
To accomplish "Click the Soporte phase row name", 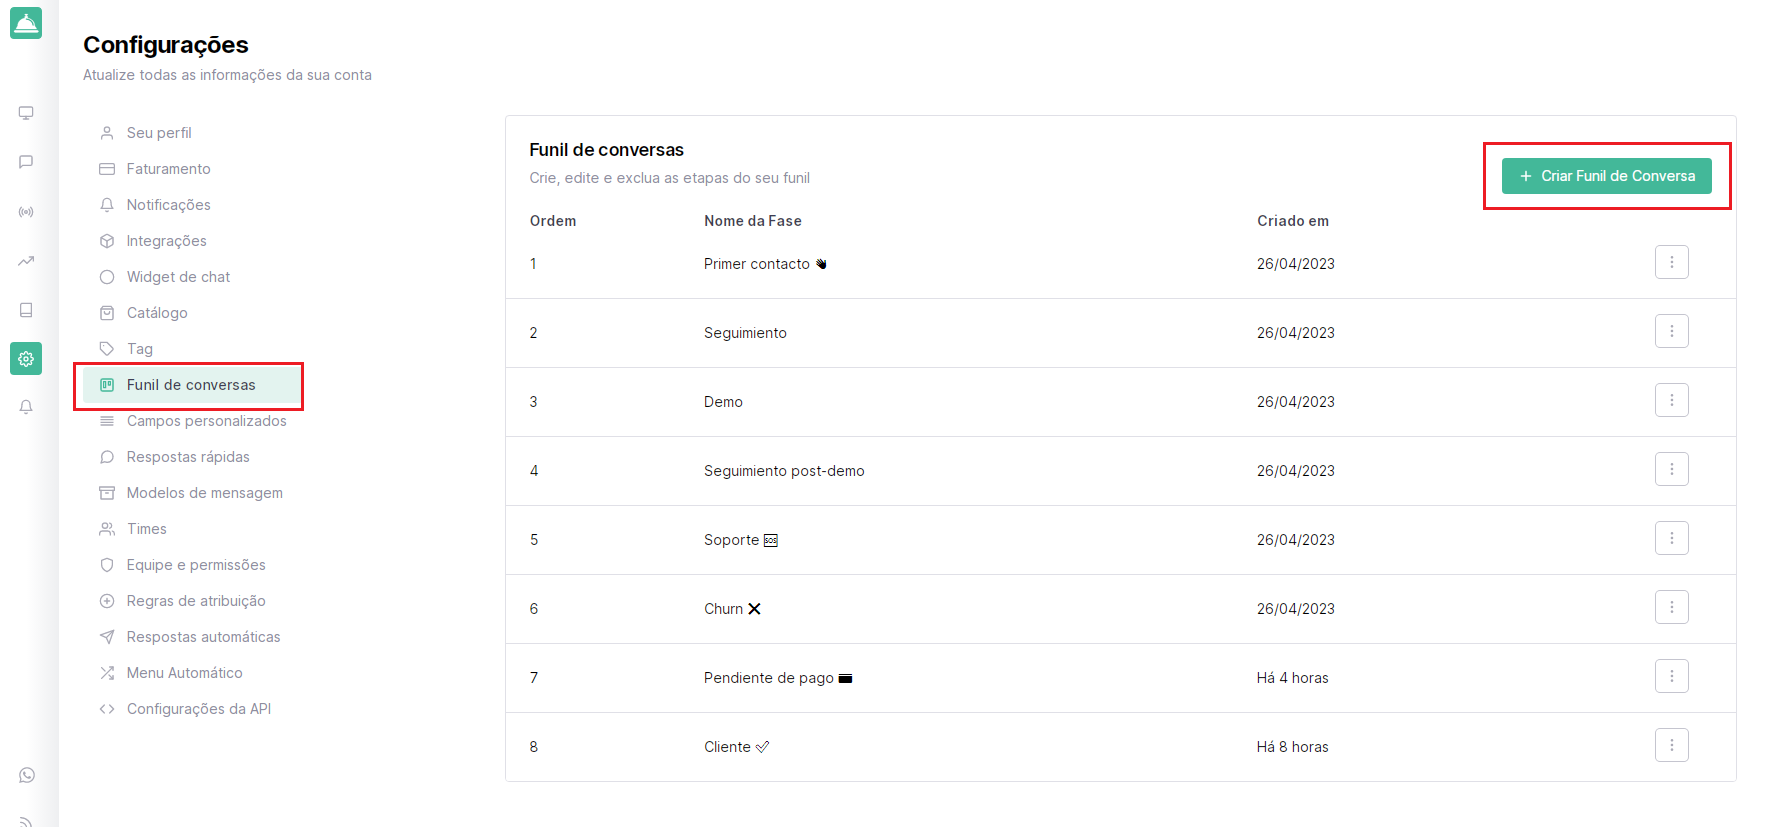I will 732,540.
